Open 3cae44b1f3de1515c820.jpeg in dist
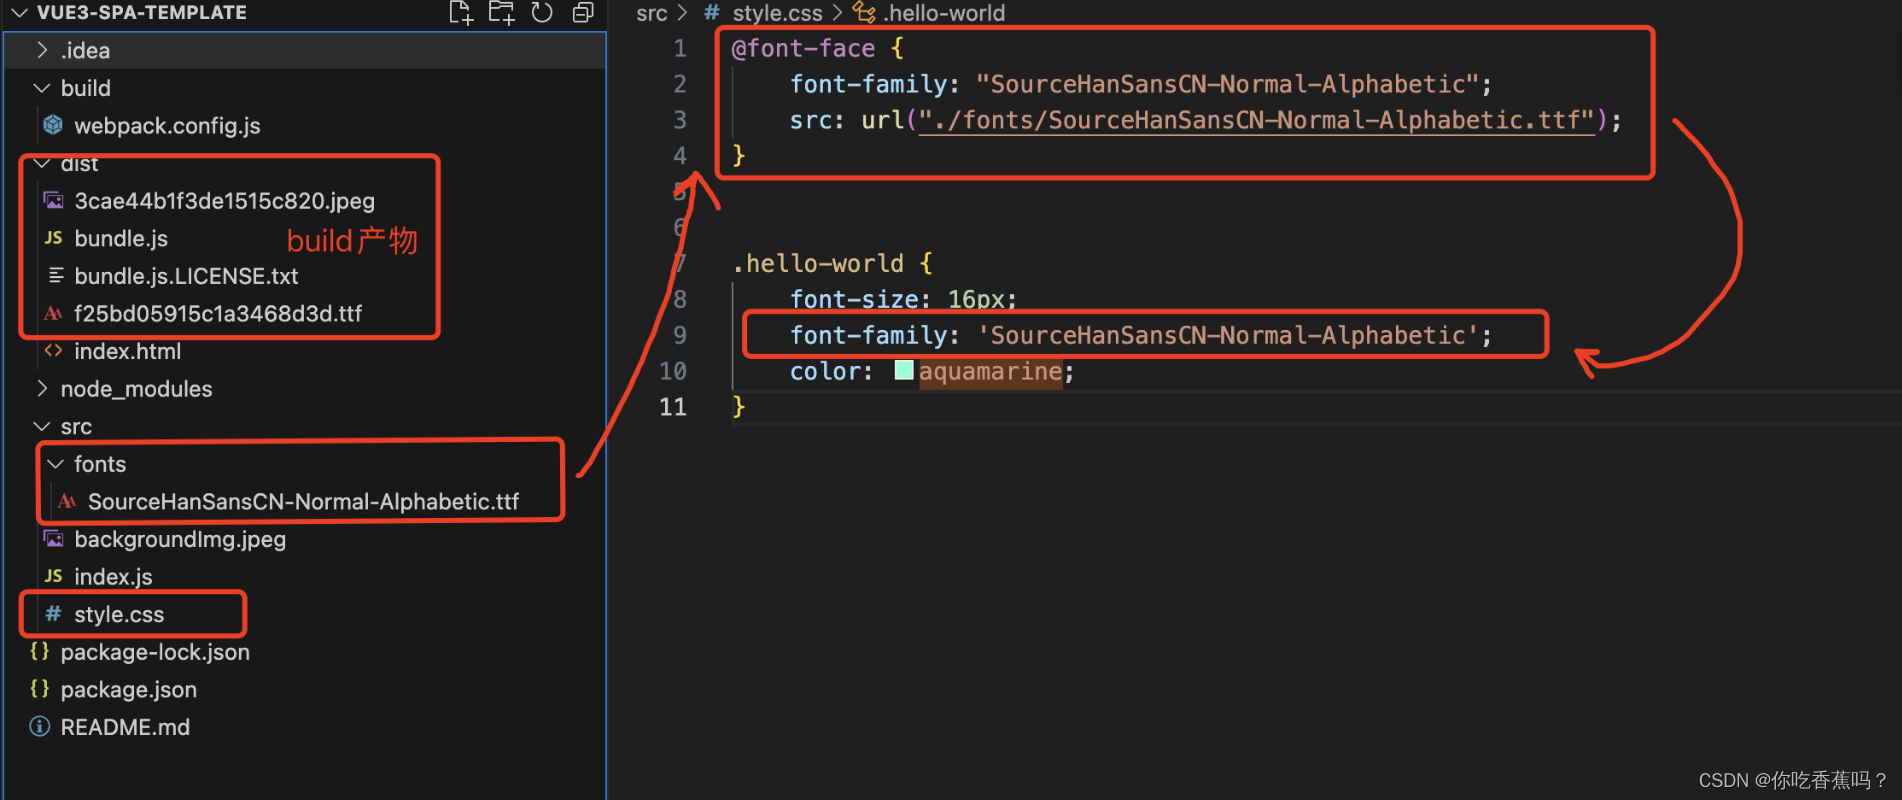 (224, 201)
